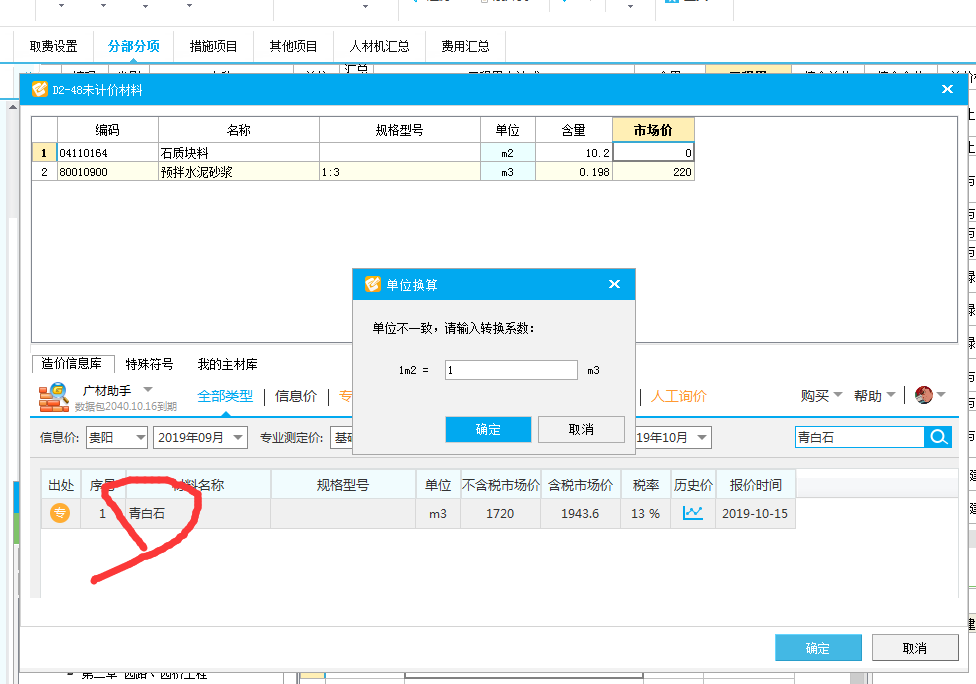Click the 不含税市场价 column header

[500, 485]
